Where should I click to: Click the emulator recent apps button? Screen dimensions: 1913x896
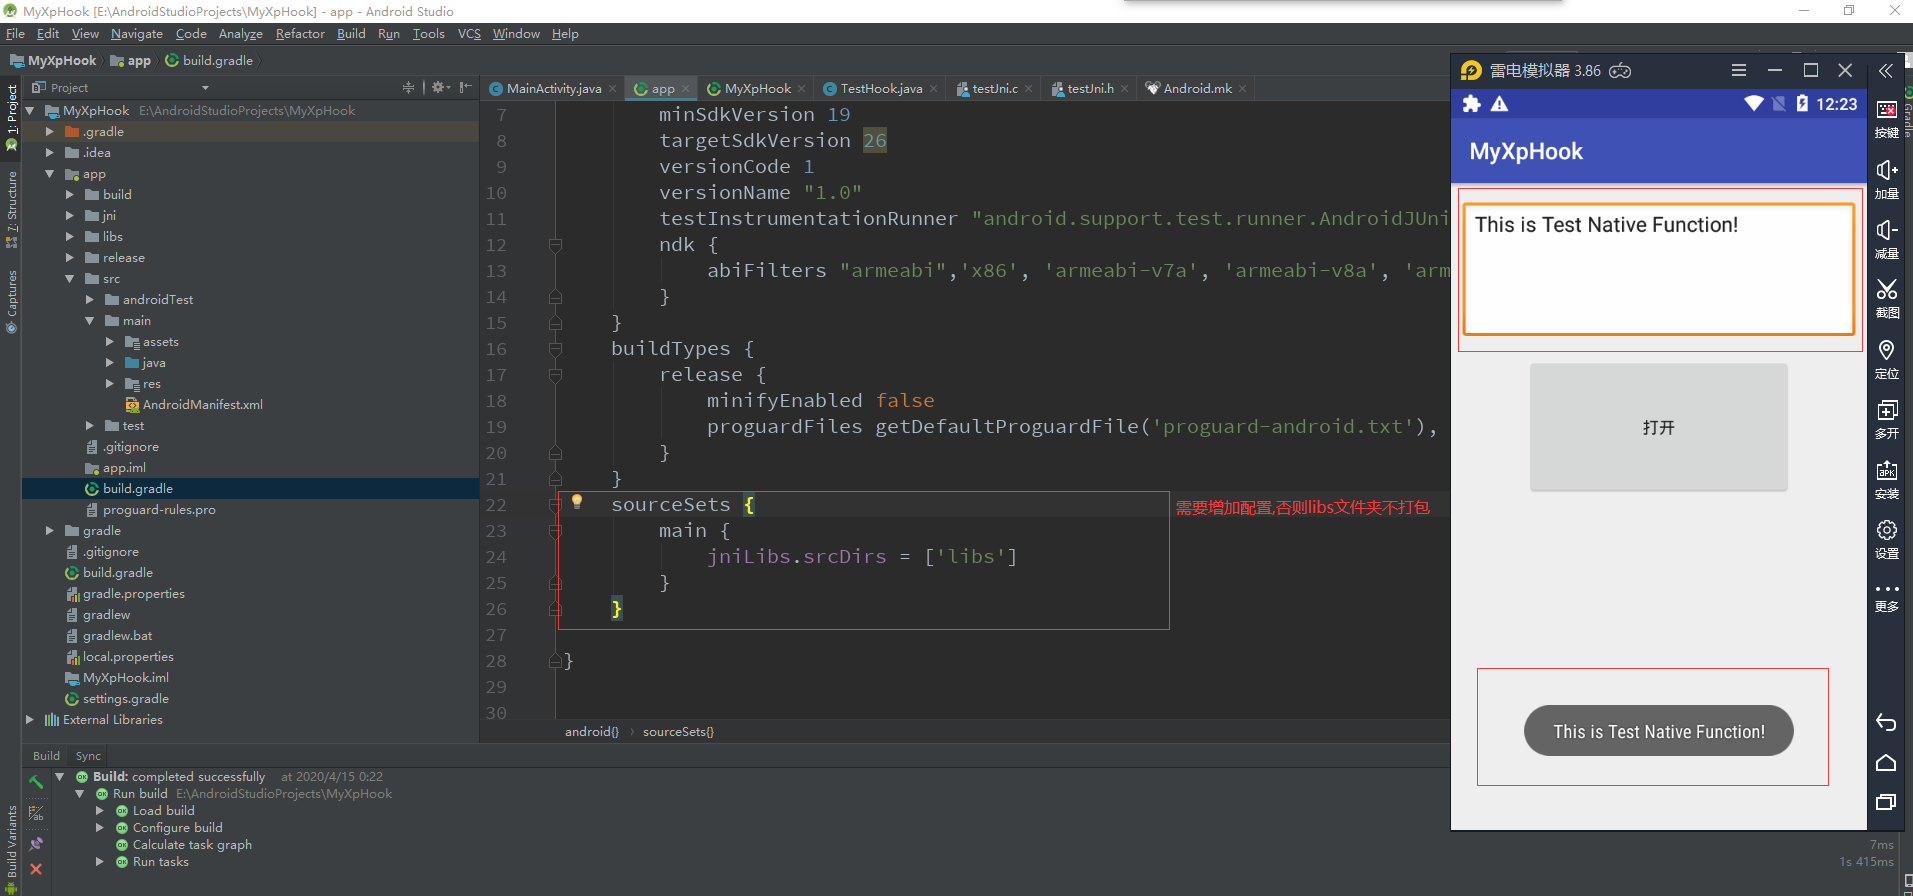click(1886, 802)
